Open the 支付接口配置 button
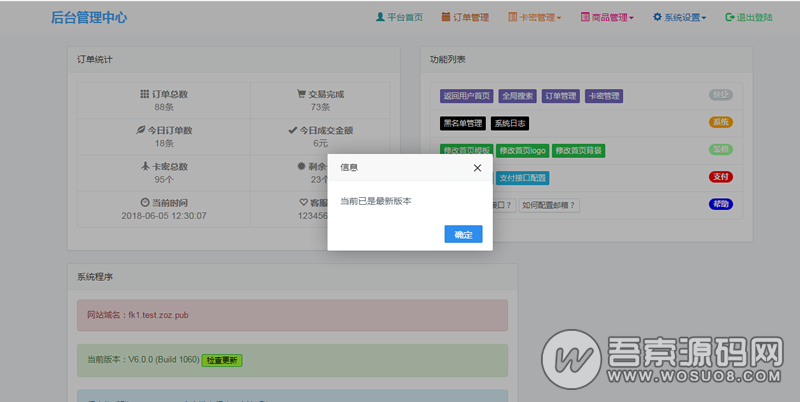Screen dimensions: 800x402 click(x=522, y=178)
